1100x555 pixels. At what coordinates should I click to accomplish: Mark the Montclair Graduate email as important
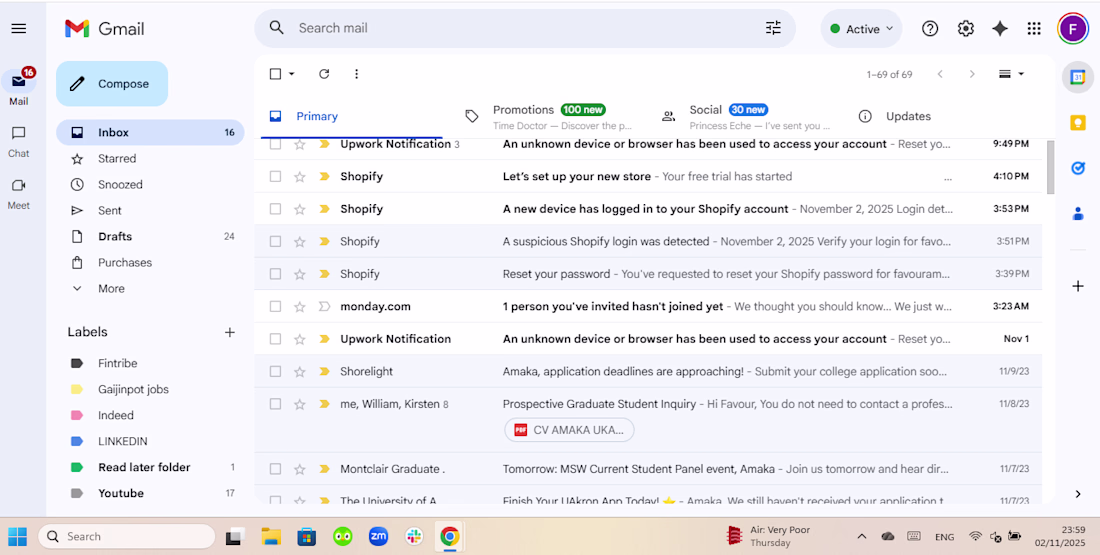coord(323,469)
